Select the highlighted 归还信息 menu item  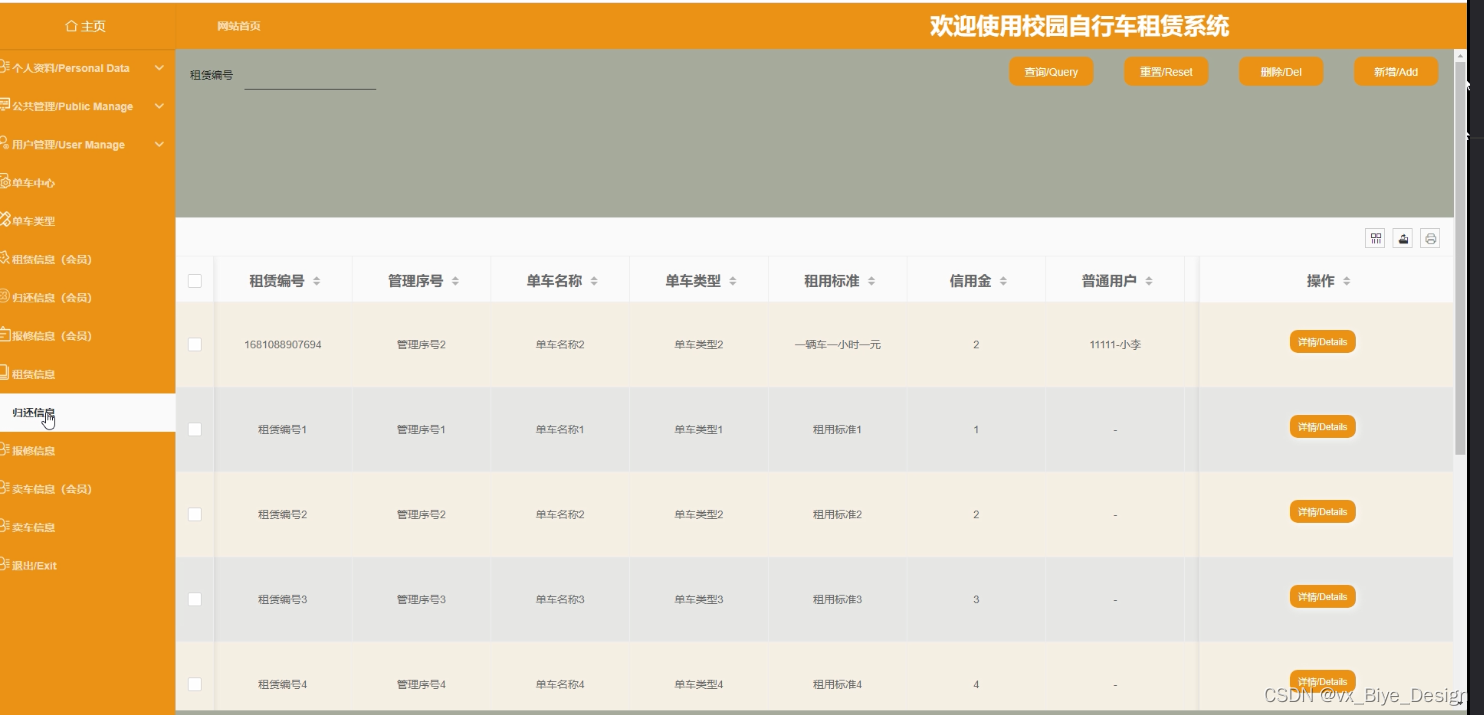coord(87,412)
